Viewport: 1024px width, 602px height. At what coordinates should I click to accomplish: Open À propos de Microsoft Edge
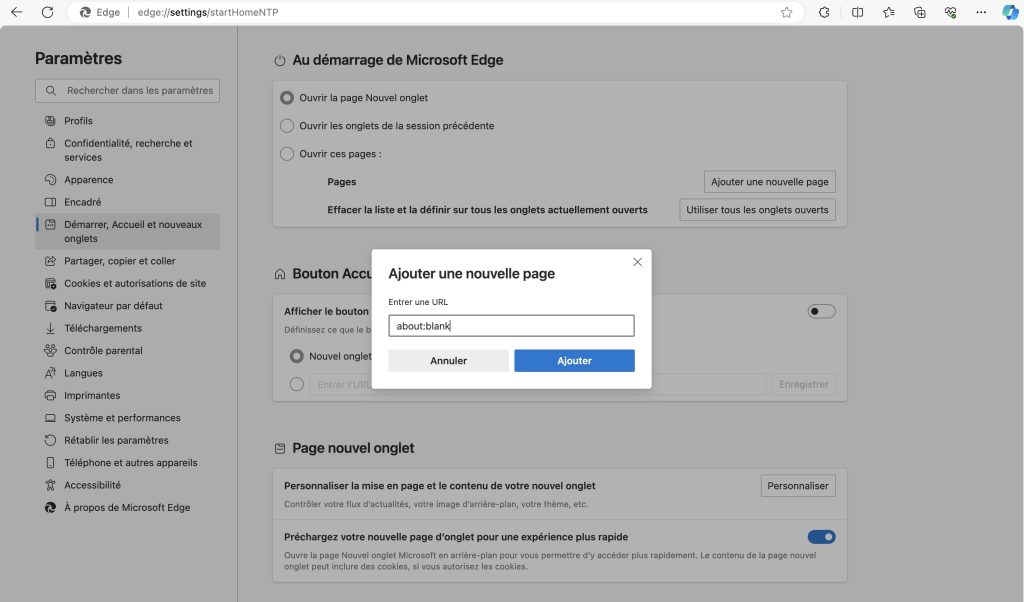pos(127,507)
